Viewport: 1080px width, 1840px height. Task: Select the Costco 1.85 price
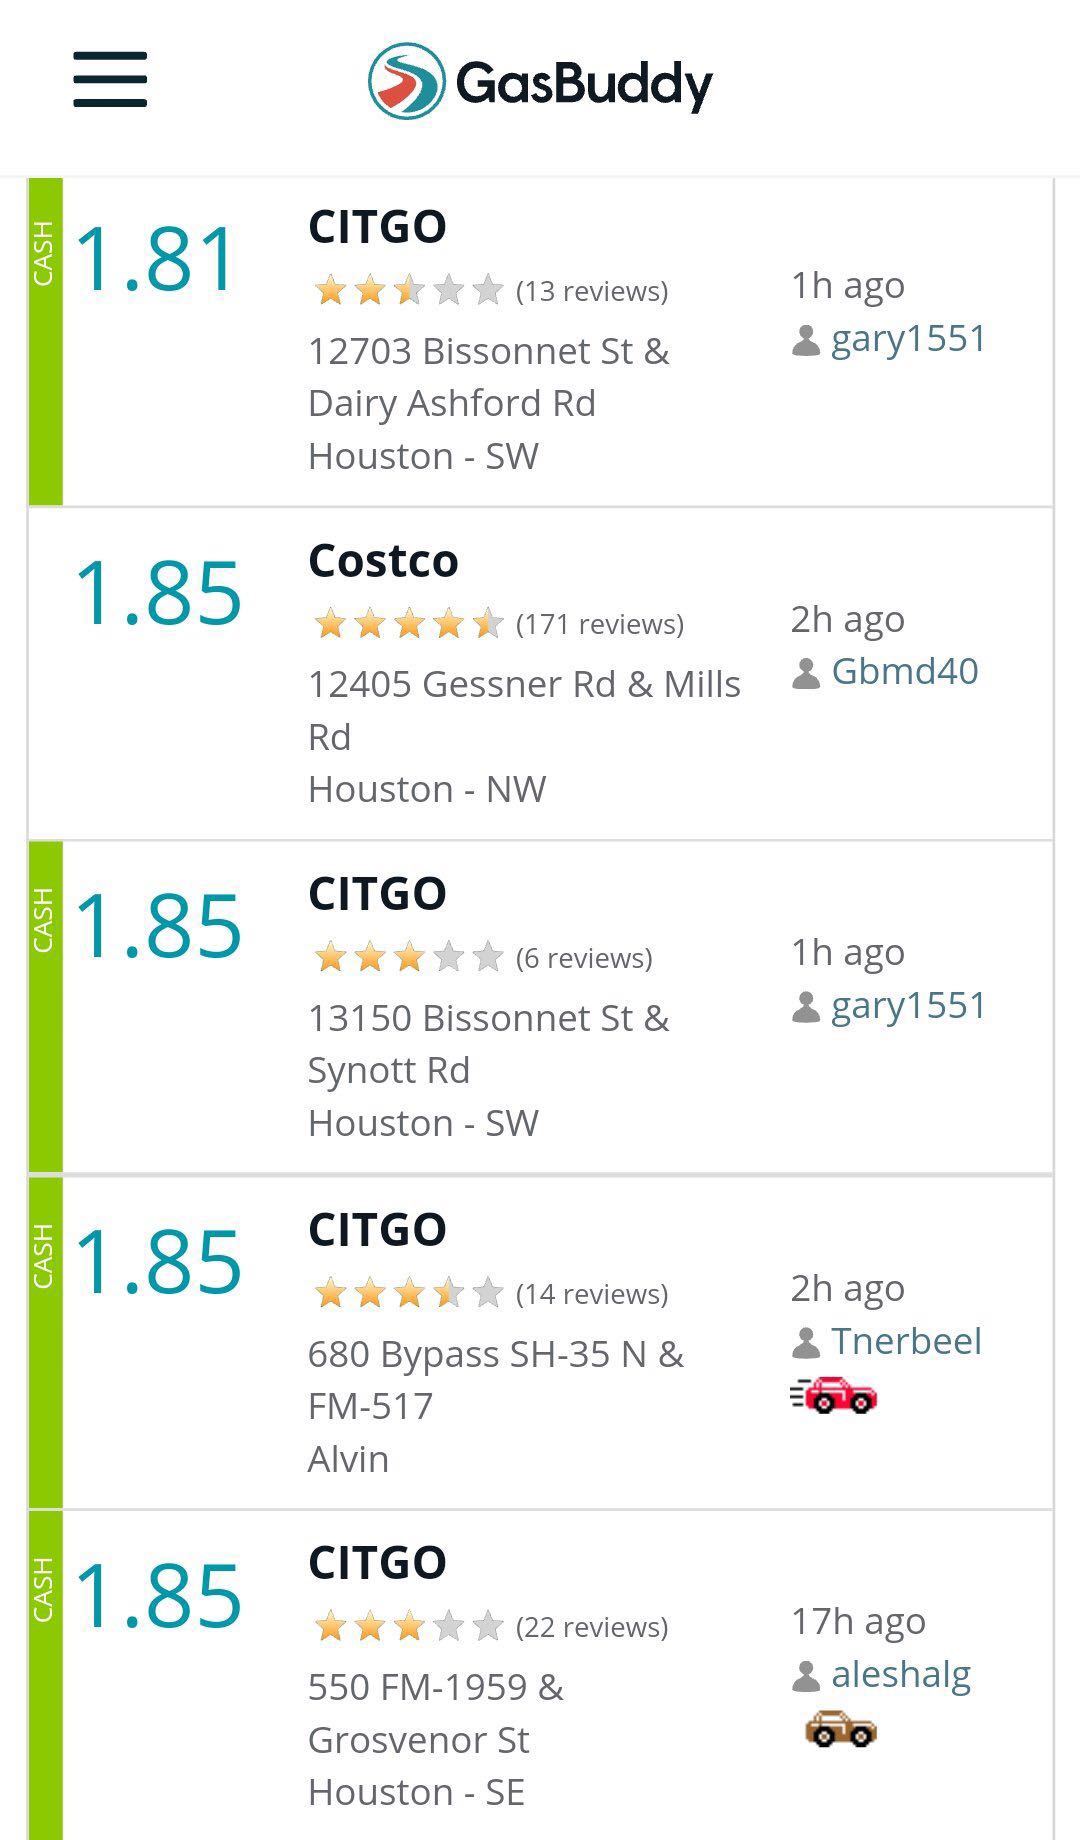point(158,593)
